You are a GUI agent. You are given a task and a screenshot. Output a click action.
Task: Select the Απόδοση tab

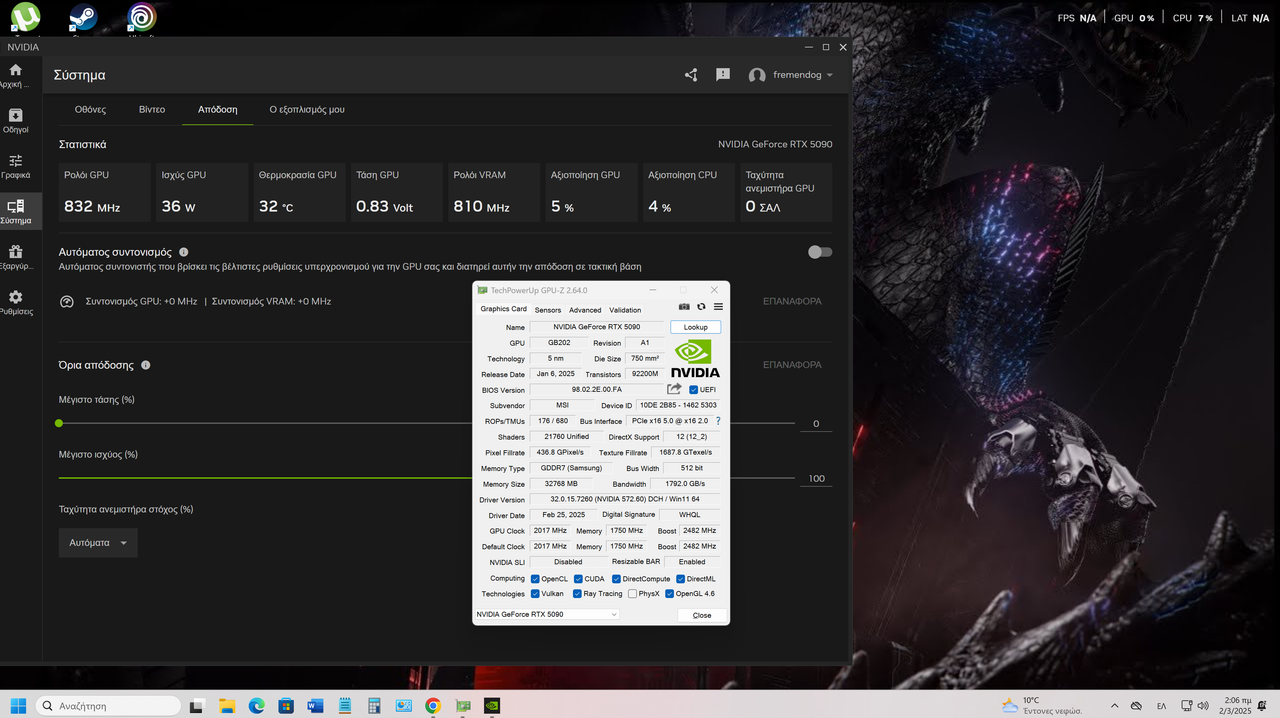point(218,109)
